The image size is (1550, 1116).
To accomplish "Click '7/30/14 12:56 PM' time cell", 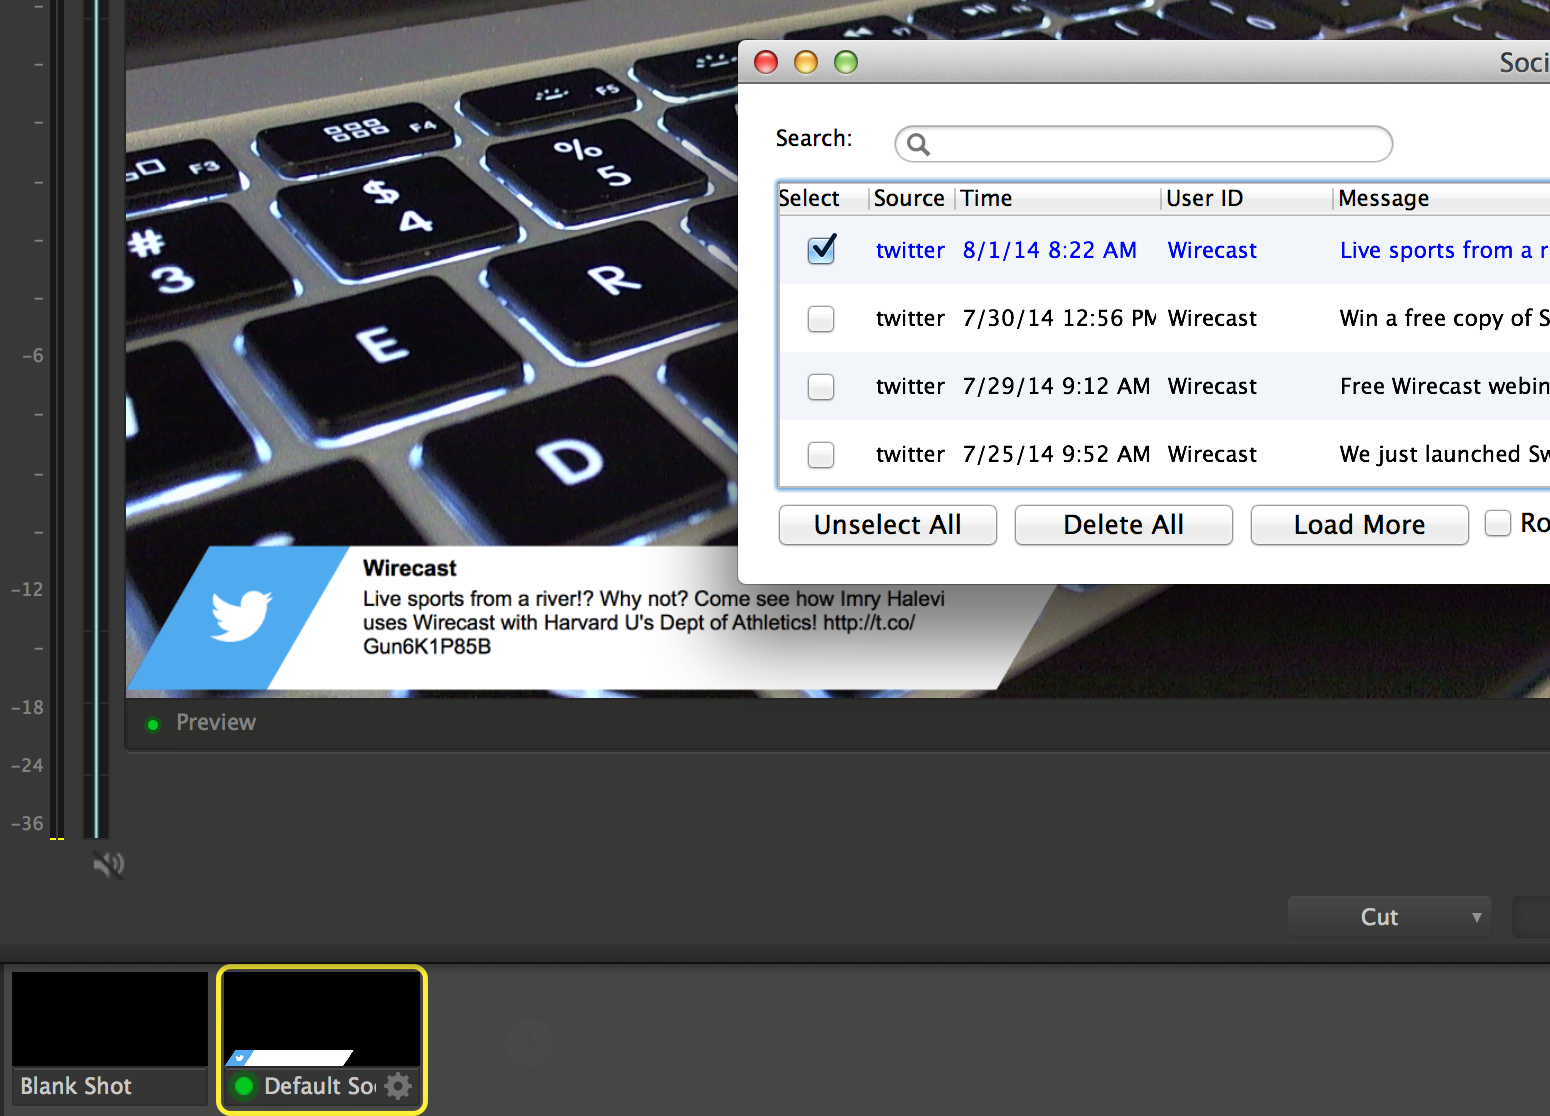I will click(1059, 318).
